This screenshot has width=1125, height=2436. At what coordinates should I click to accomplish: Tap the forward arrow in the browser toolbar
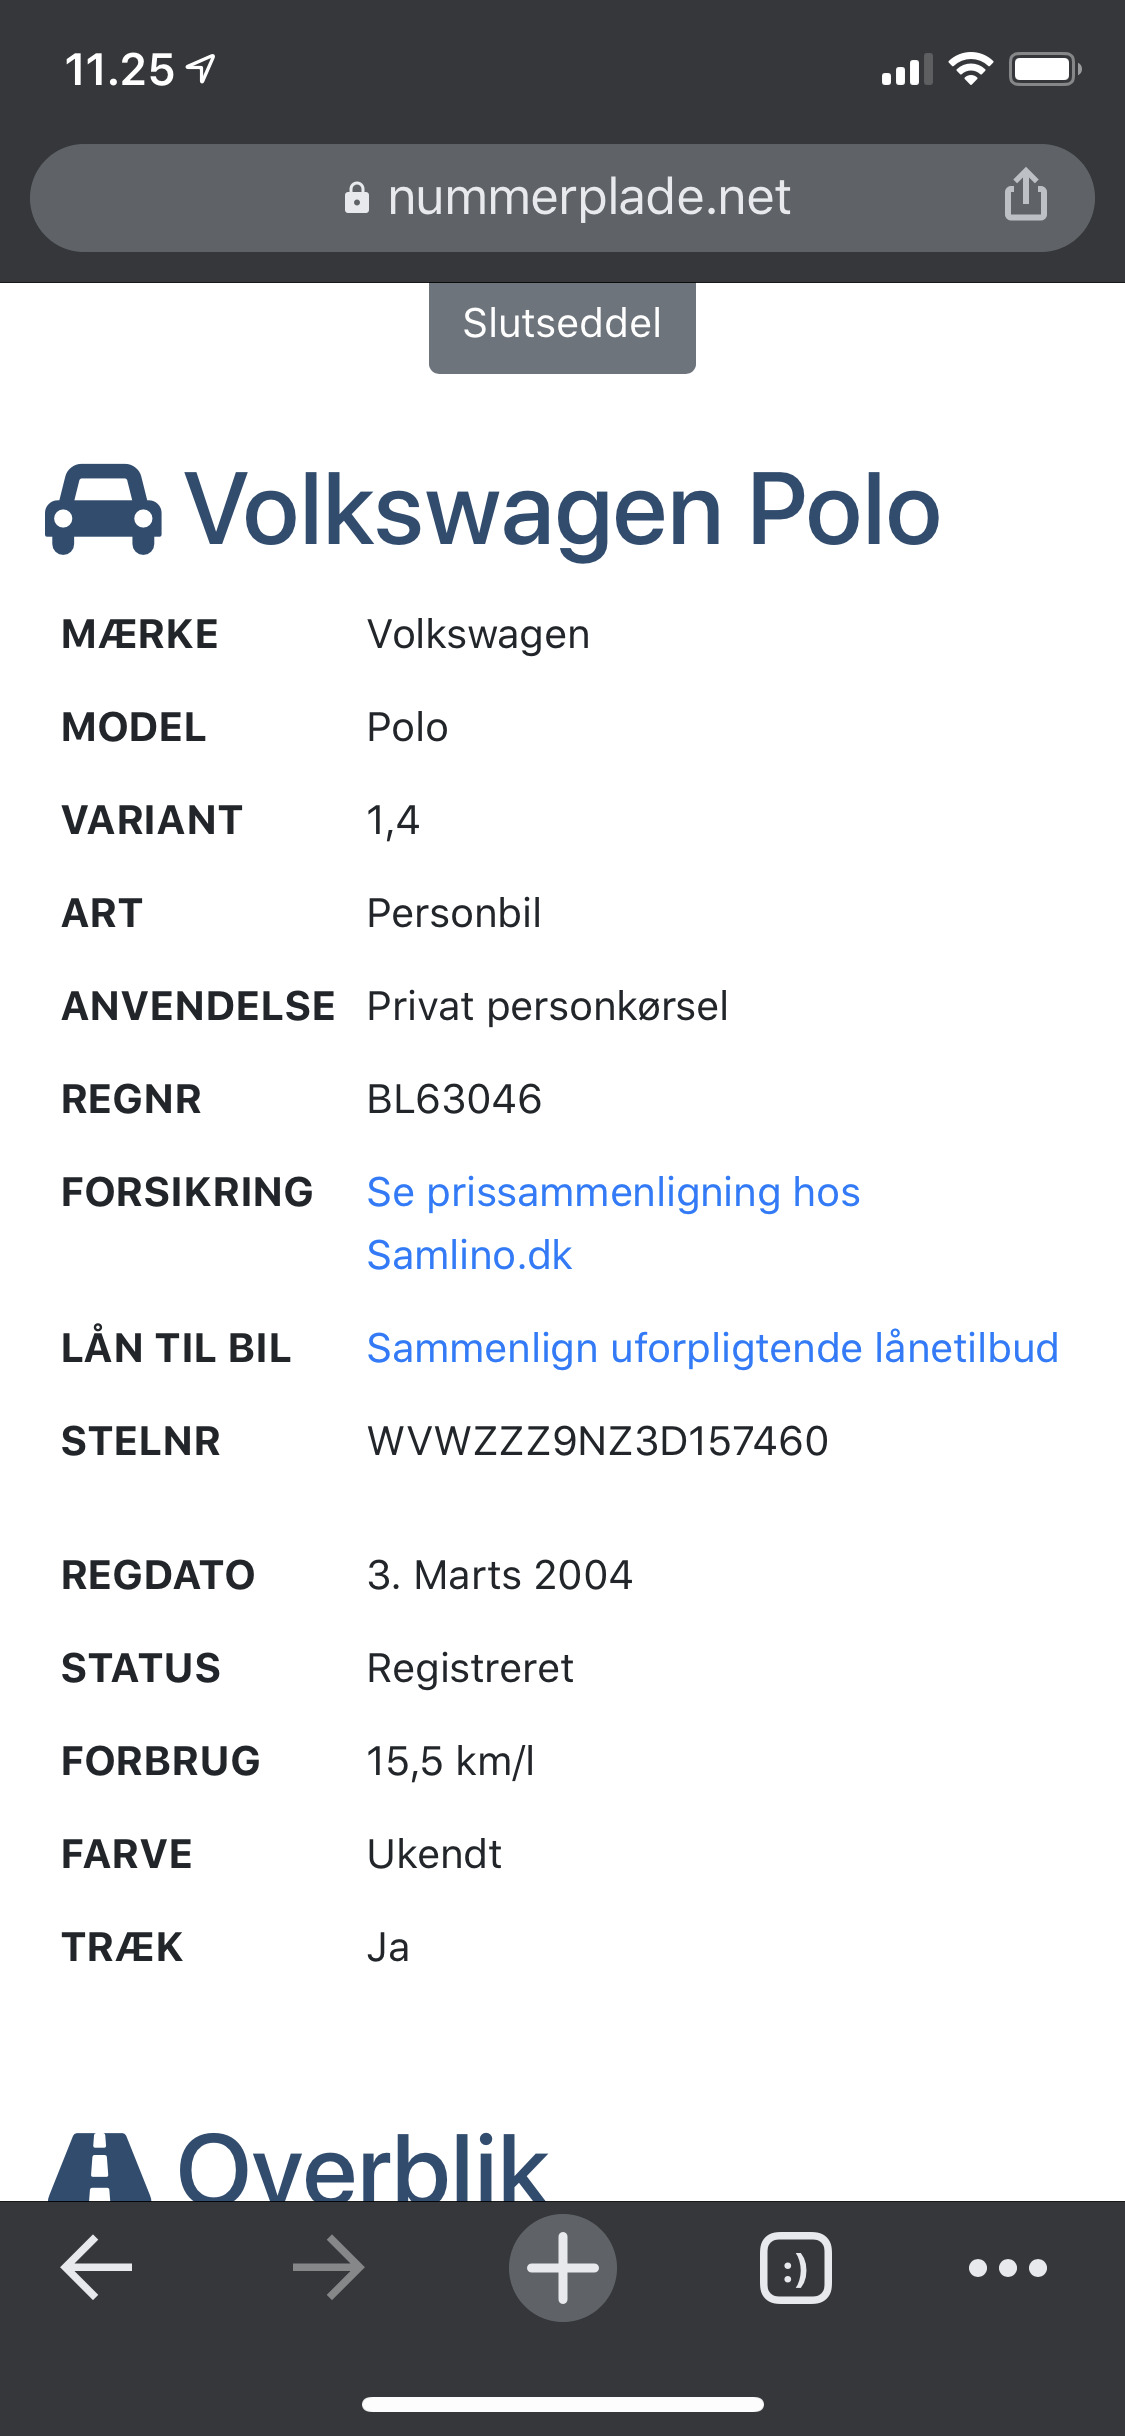pyautogui.click(x=330, y=2267)
